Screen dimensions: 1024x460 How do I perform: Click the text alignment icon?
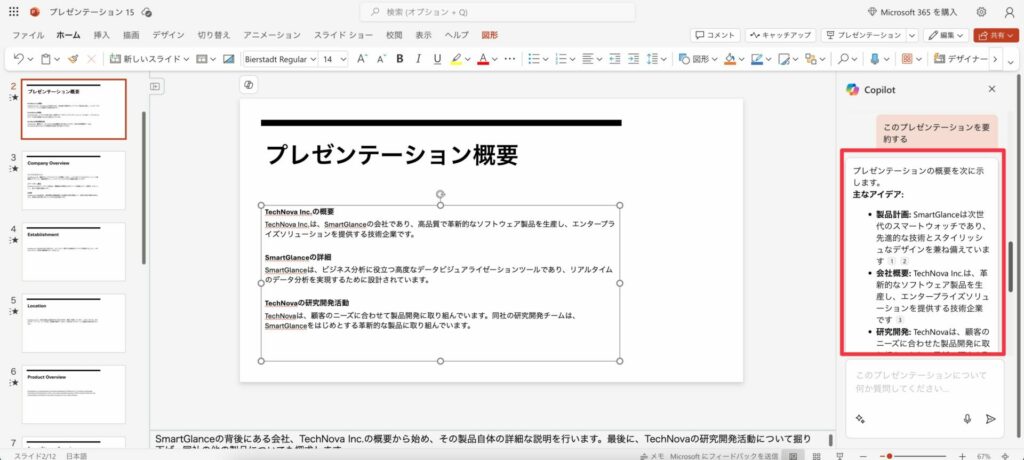click(x=588, y=59)
